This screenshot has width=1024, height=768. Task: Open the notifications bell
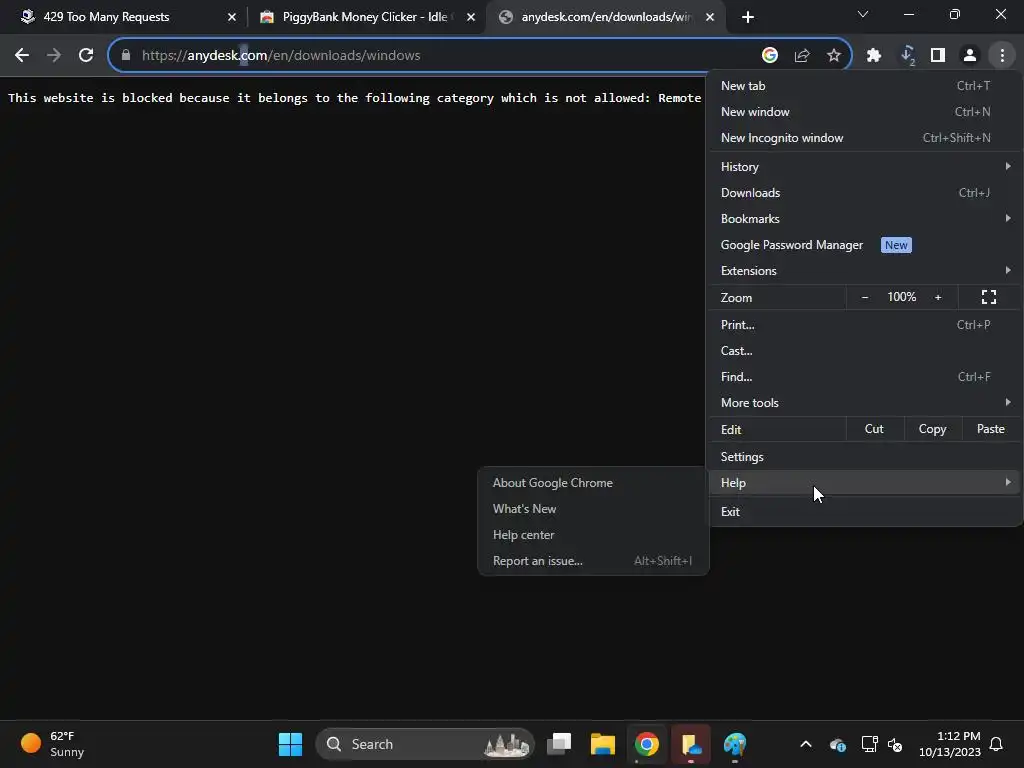[997, 744]
